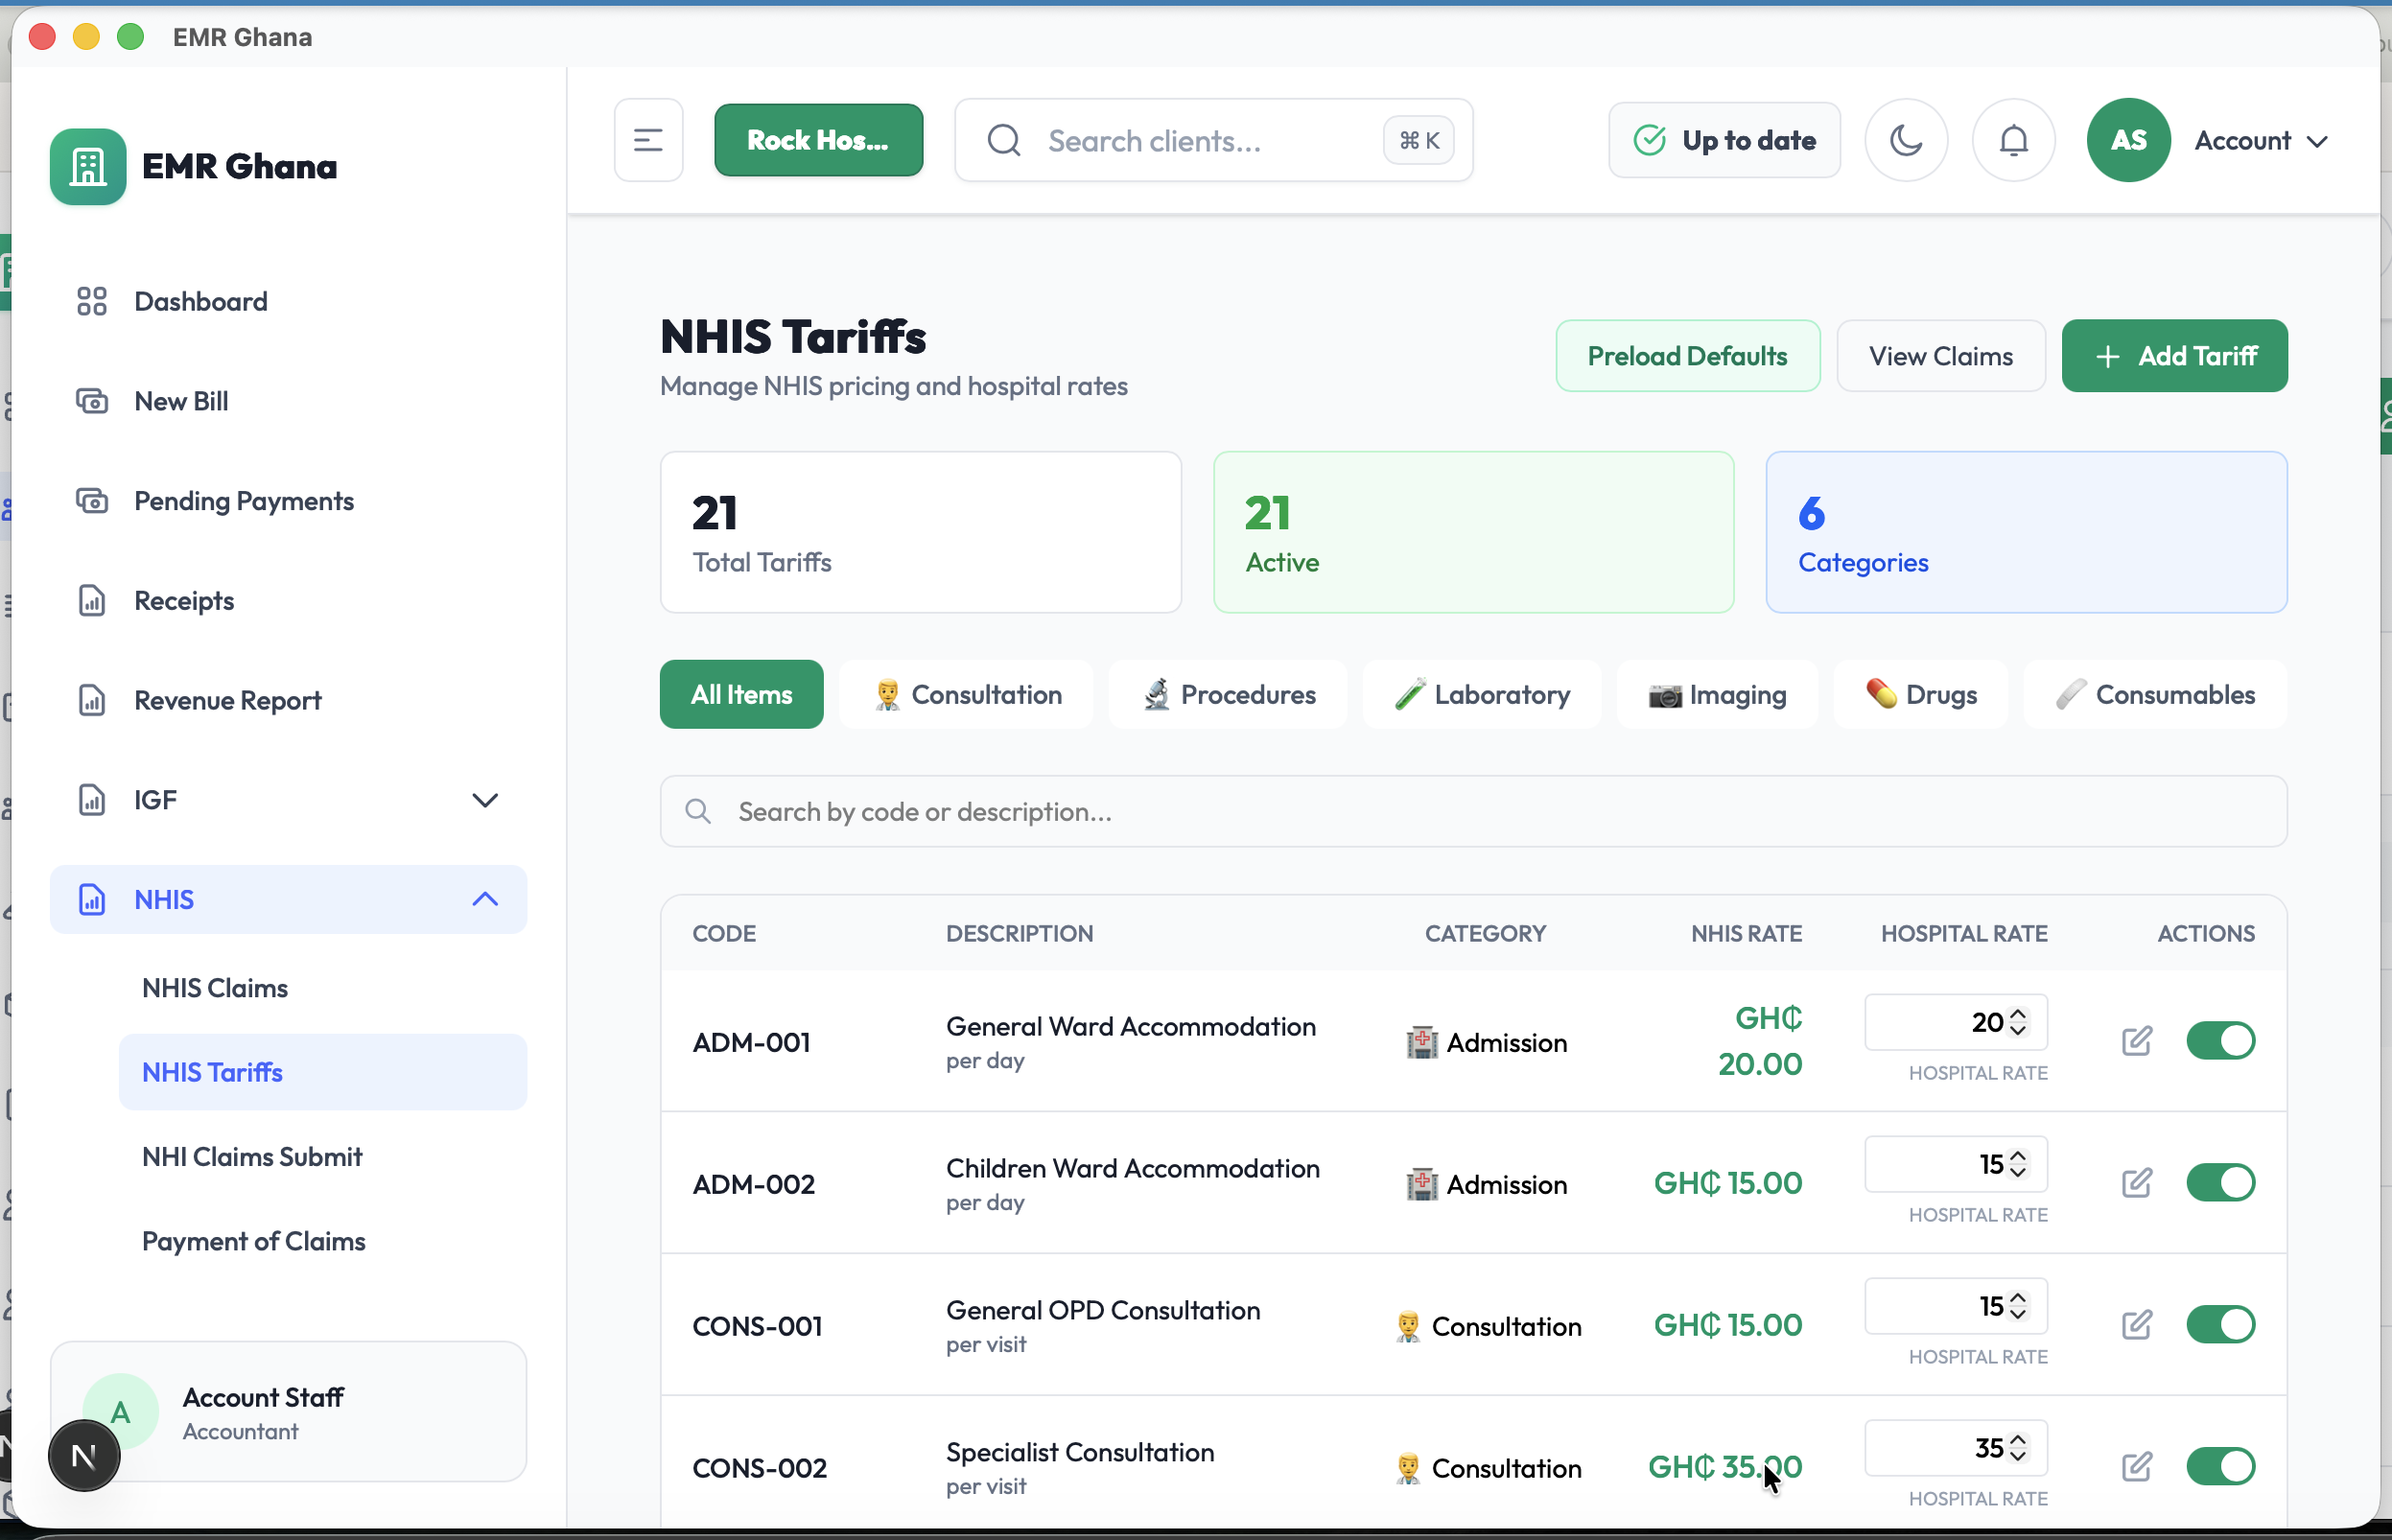Open notifications bell
The image size is (2392, 1540).
tap(2012, 140)
